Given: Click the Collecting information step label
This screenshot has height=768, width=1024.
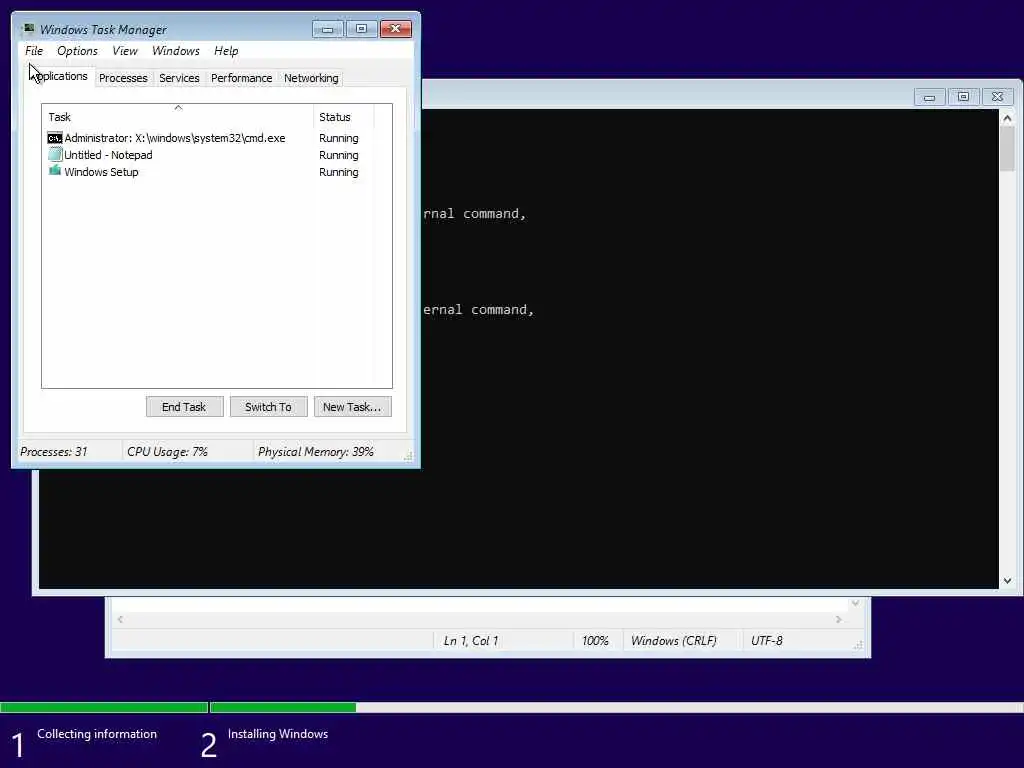Looking at the screenshot, I should click(x=97, y=734).
